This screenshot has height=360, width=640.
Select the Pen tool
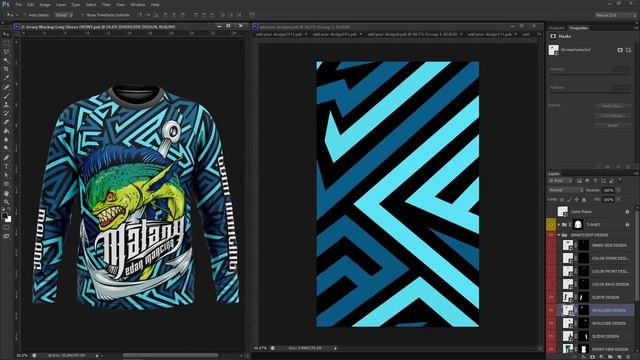(6, 157)
